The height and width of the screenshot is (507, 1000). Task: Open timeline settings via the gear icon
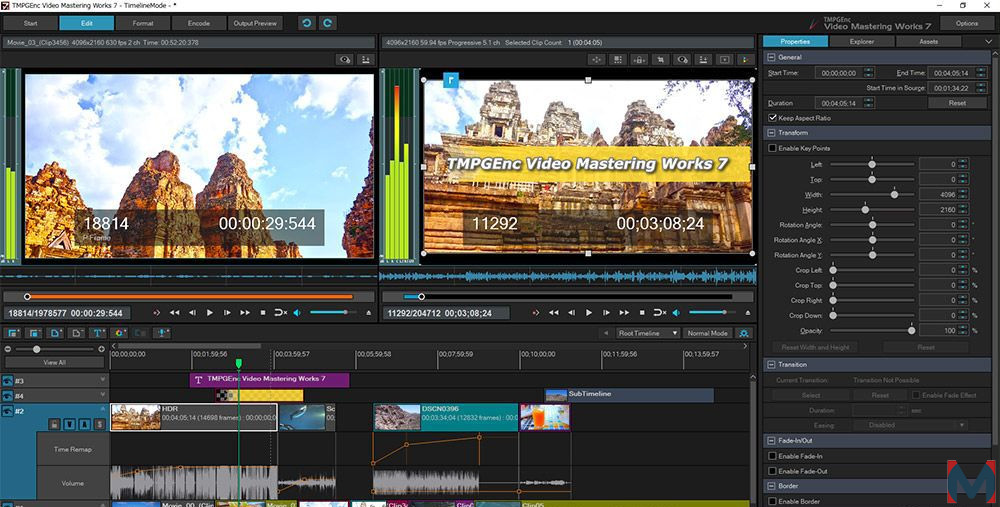tap(744, 333)
